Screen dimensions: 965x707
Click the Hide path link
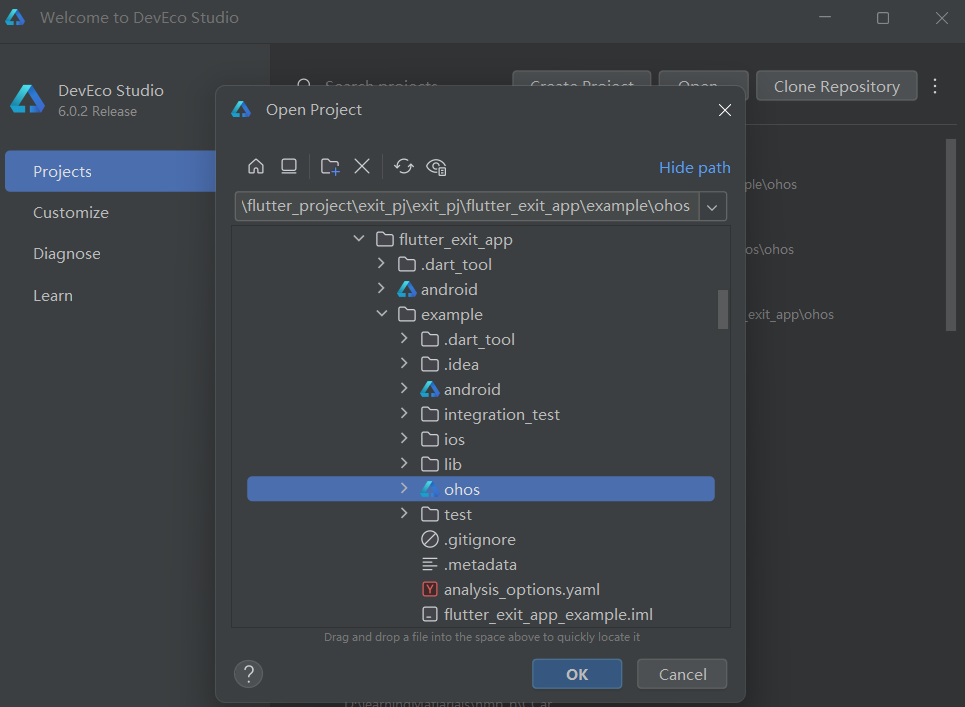click(694, 167)
